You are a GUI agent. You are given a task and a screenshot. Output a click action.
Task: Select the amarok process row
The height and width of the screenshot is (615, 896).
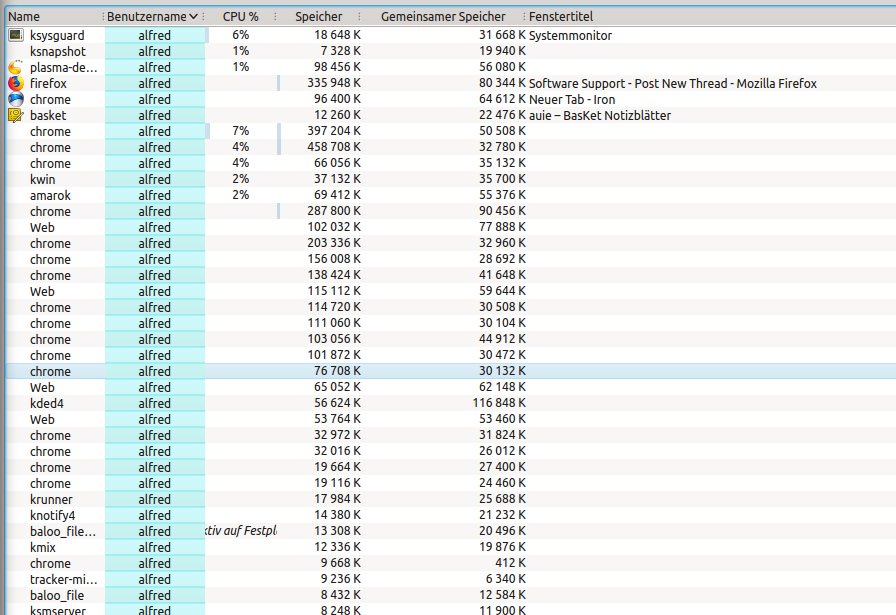coord(50,195)
